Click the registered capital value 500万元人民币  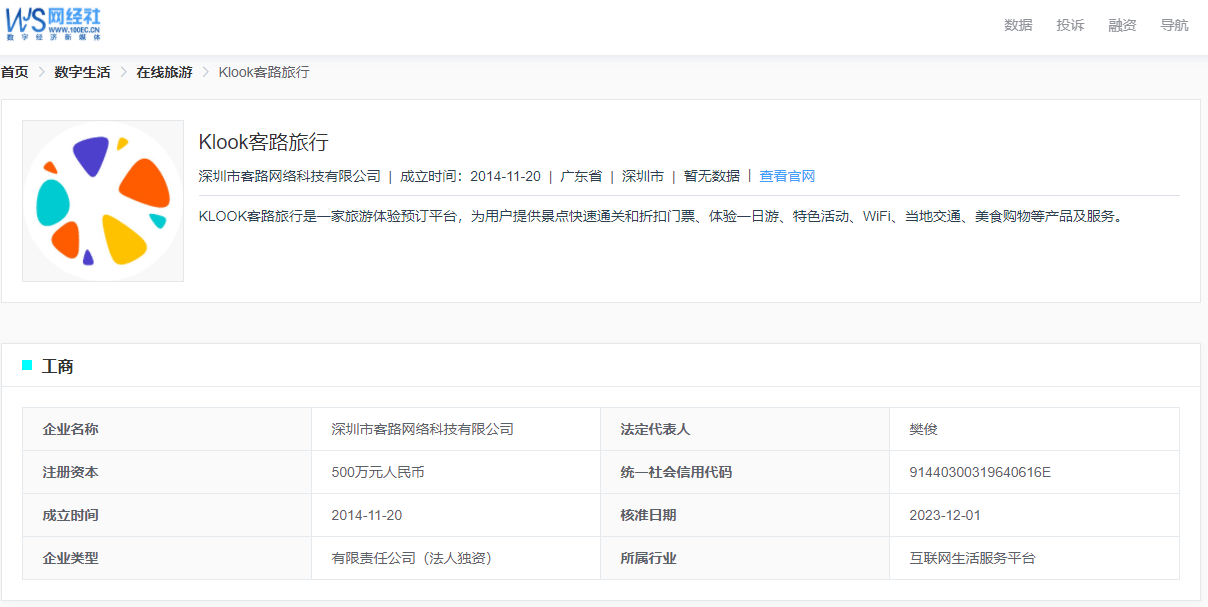pos(377,472)
